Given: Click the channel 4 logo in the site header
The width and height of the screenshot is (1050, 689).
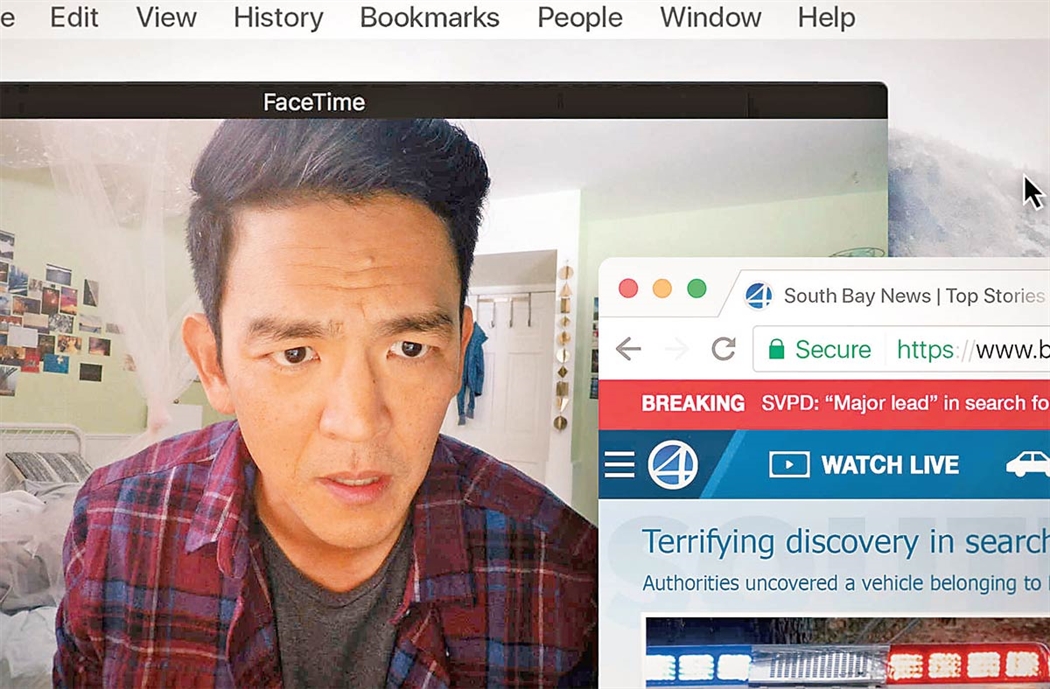Looking at the screenshot, I should tap(672, 465).
